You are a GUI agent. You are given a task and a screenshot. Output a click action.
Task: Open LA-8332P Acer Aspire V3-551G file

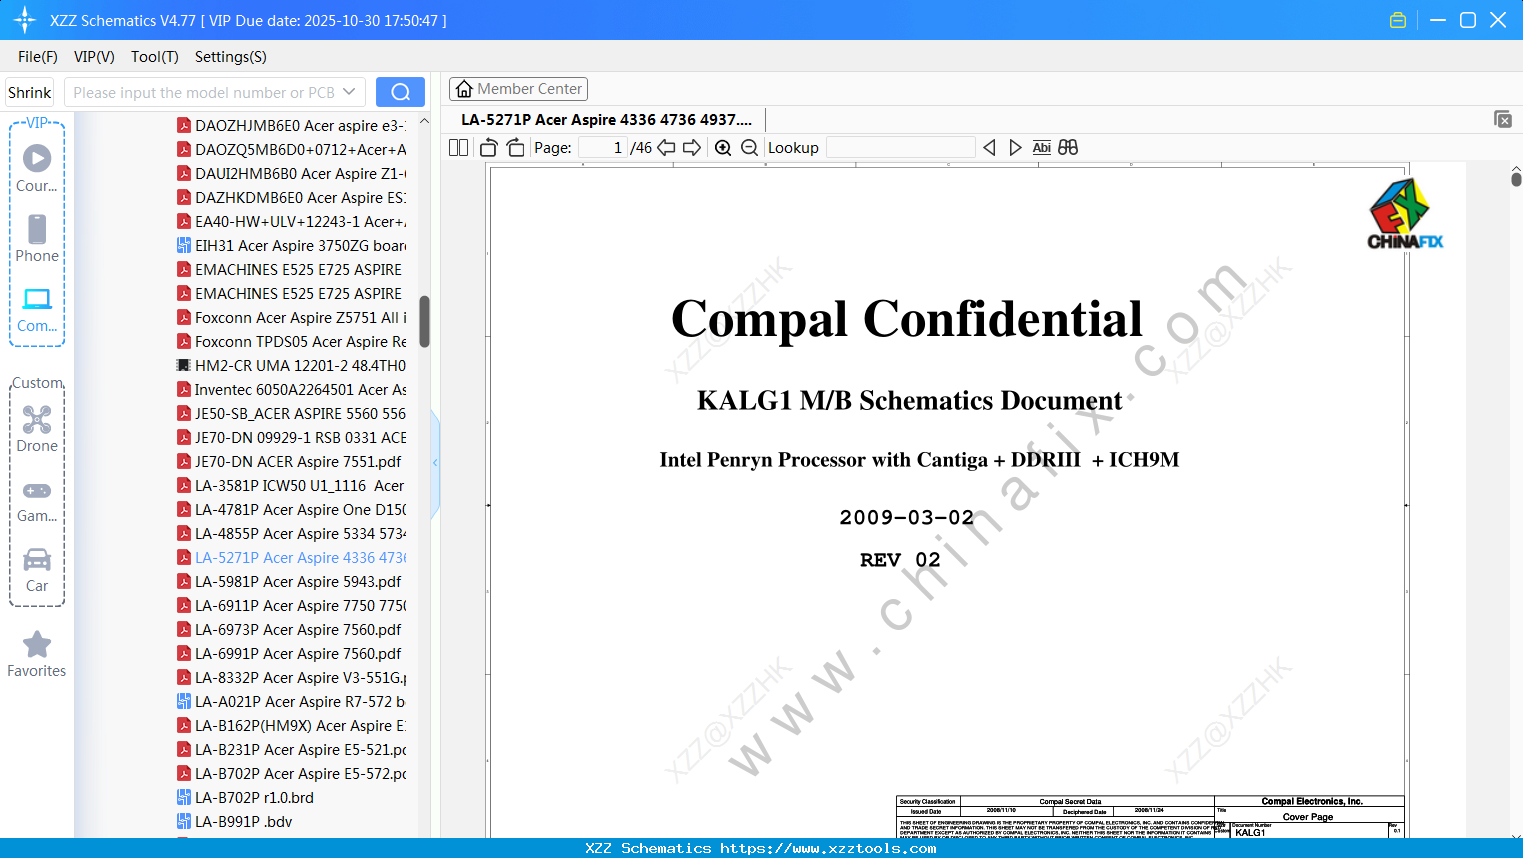point(291,678)
